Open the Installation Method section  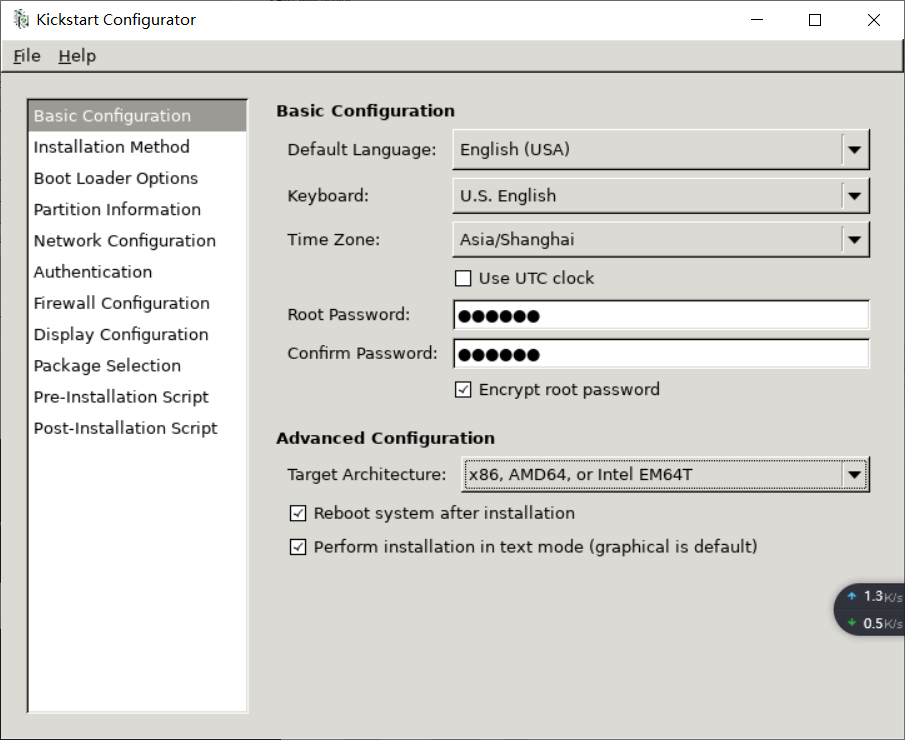tap(137, 147)
